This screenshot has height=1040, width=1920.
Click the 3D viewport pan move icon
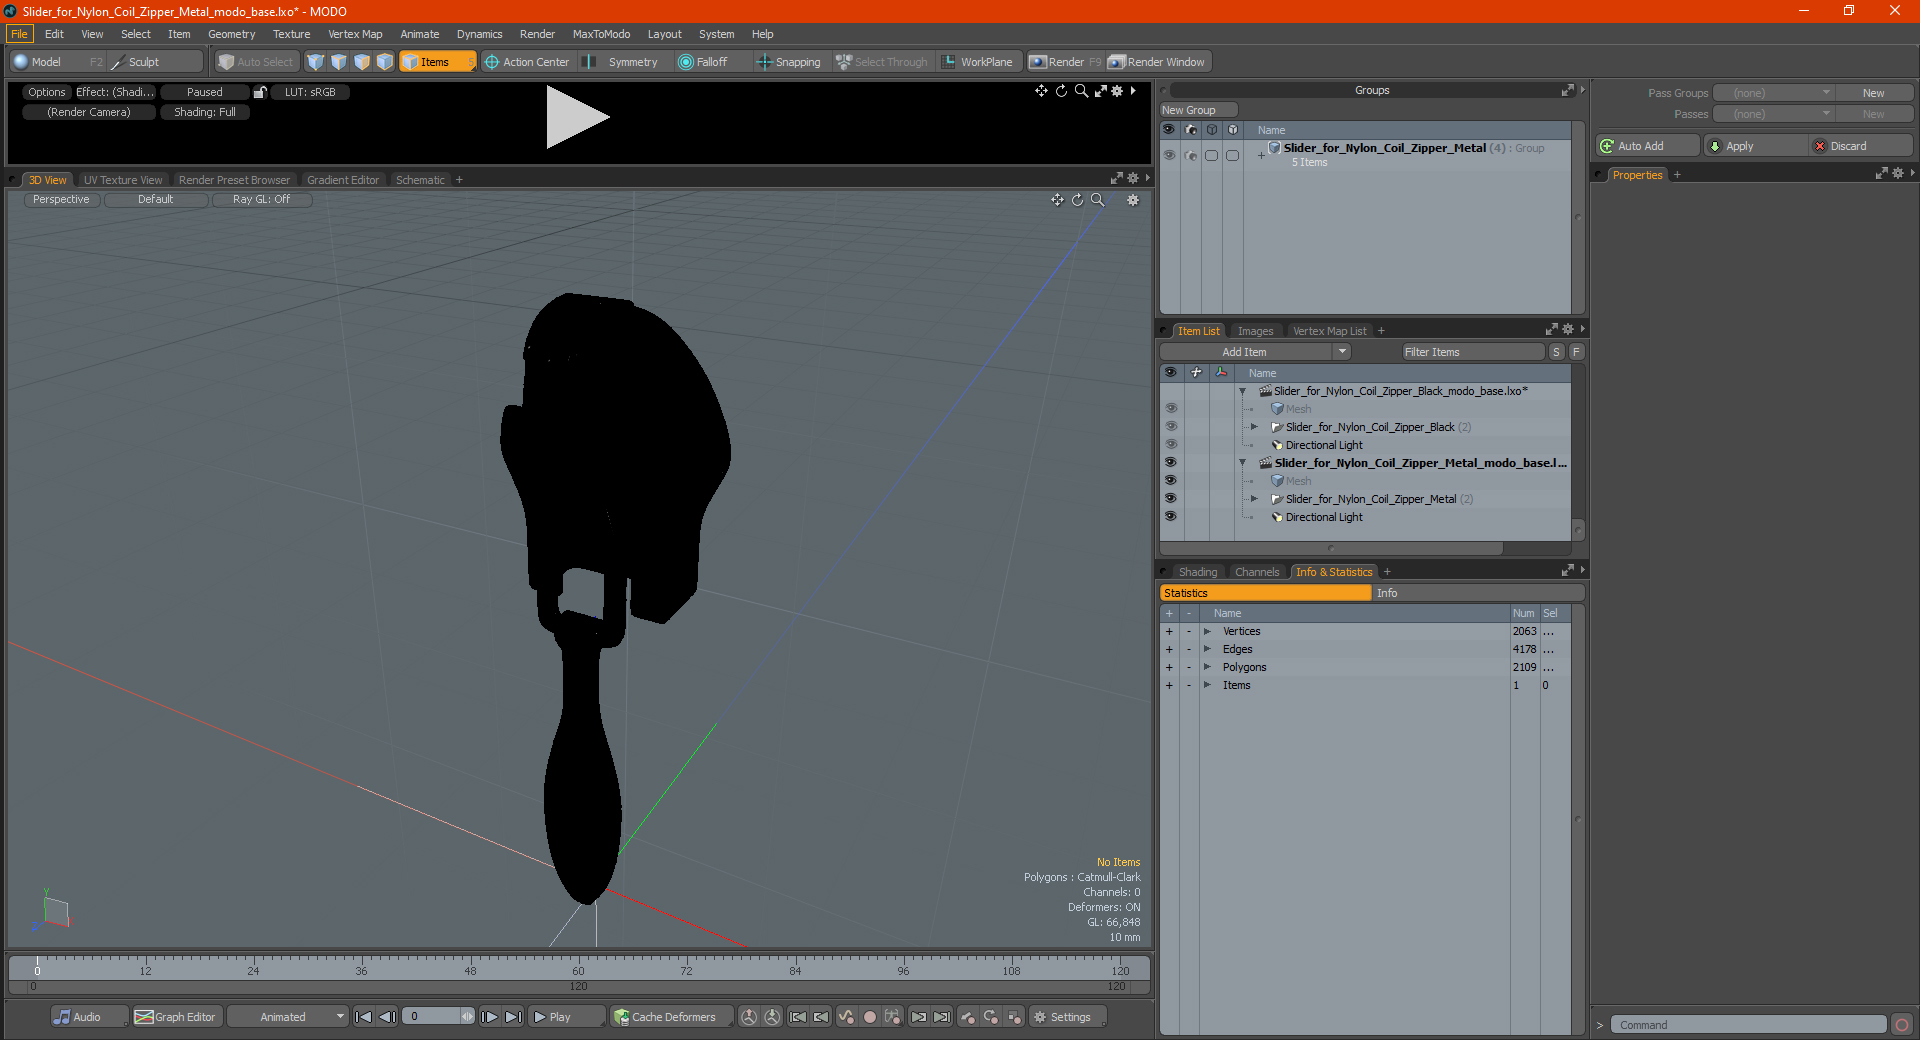pos(1057,200)
